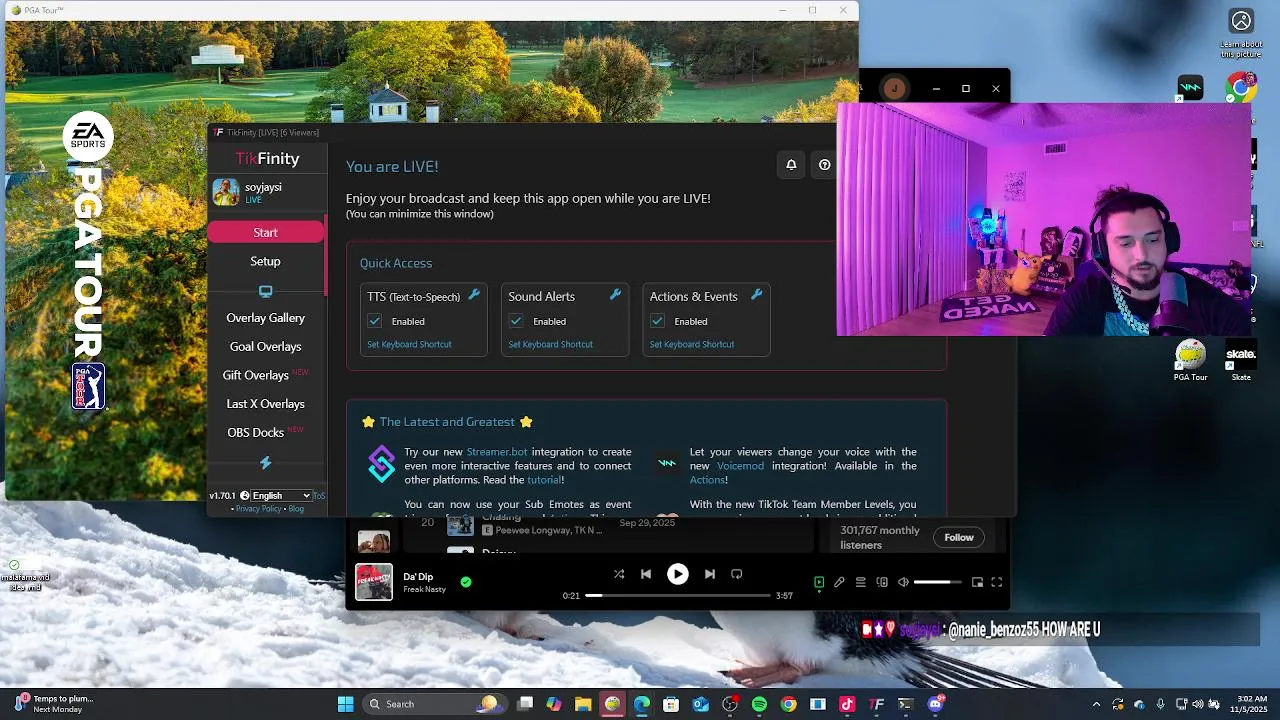Image resolution: width=1280 pixels, height=720 pixels.
Task: Uncheck Actions & Events Enabled checkbox
Action: pos(657,321)
